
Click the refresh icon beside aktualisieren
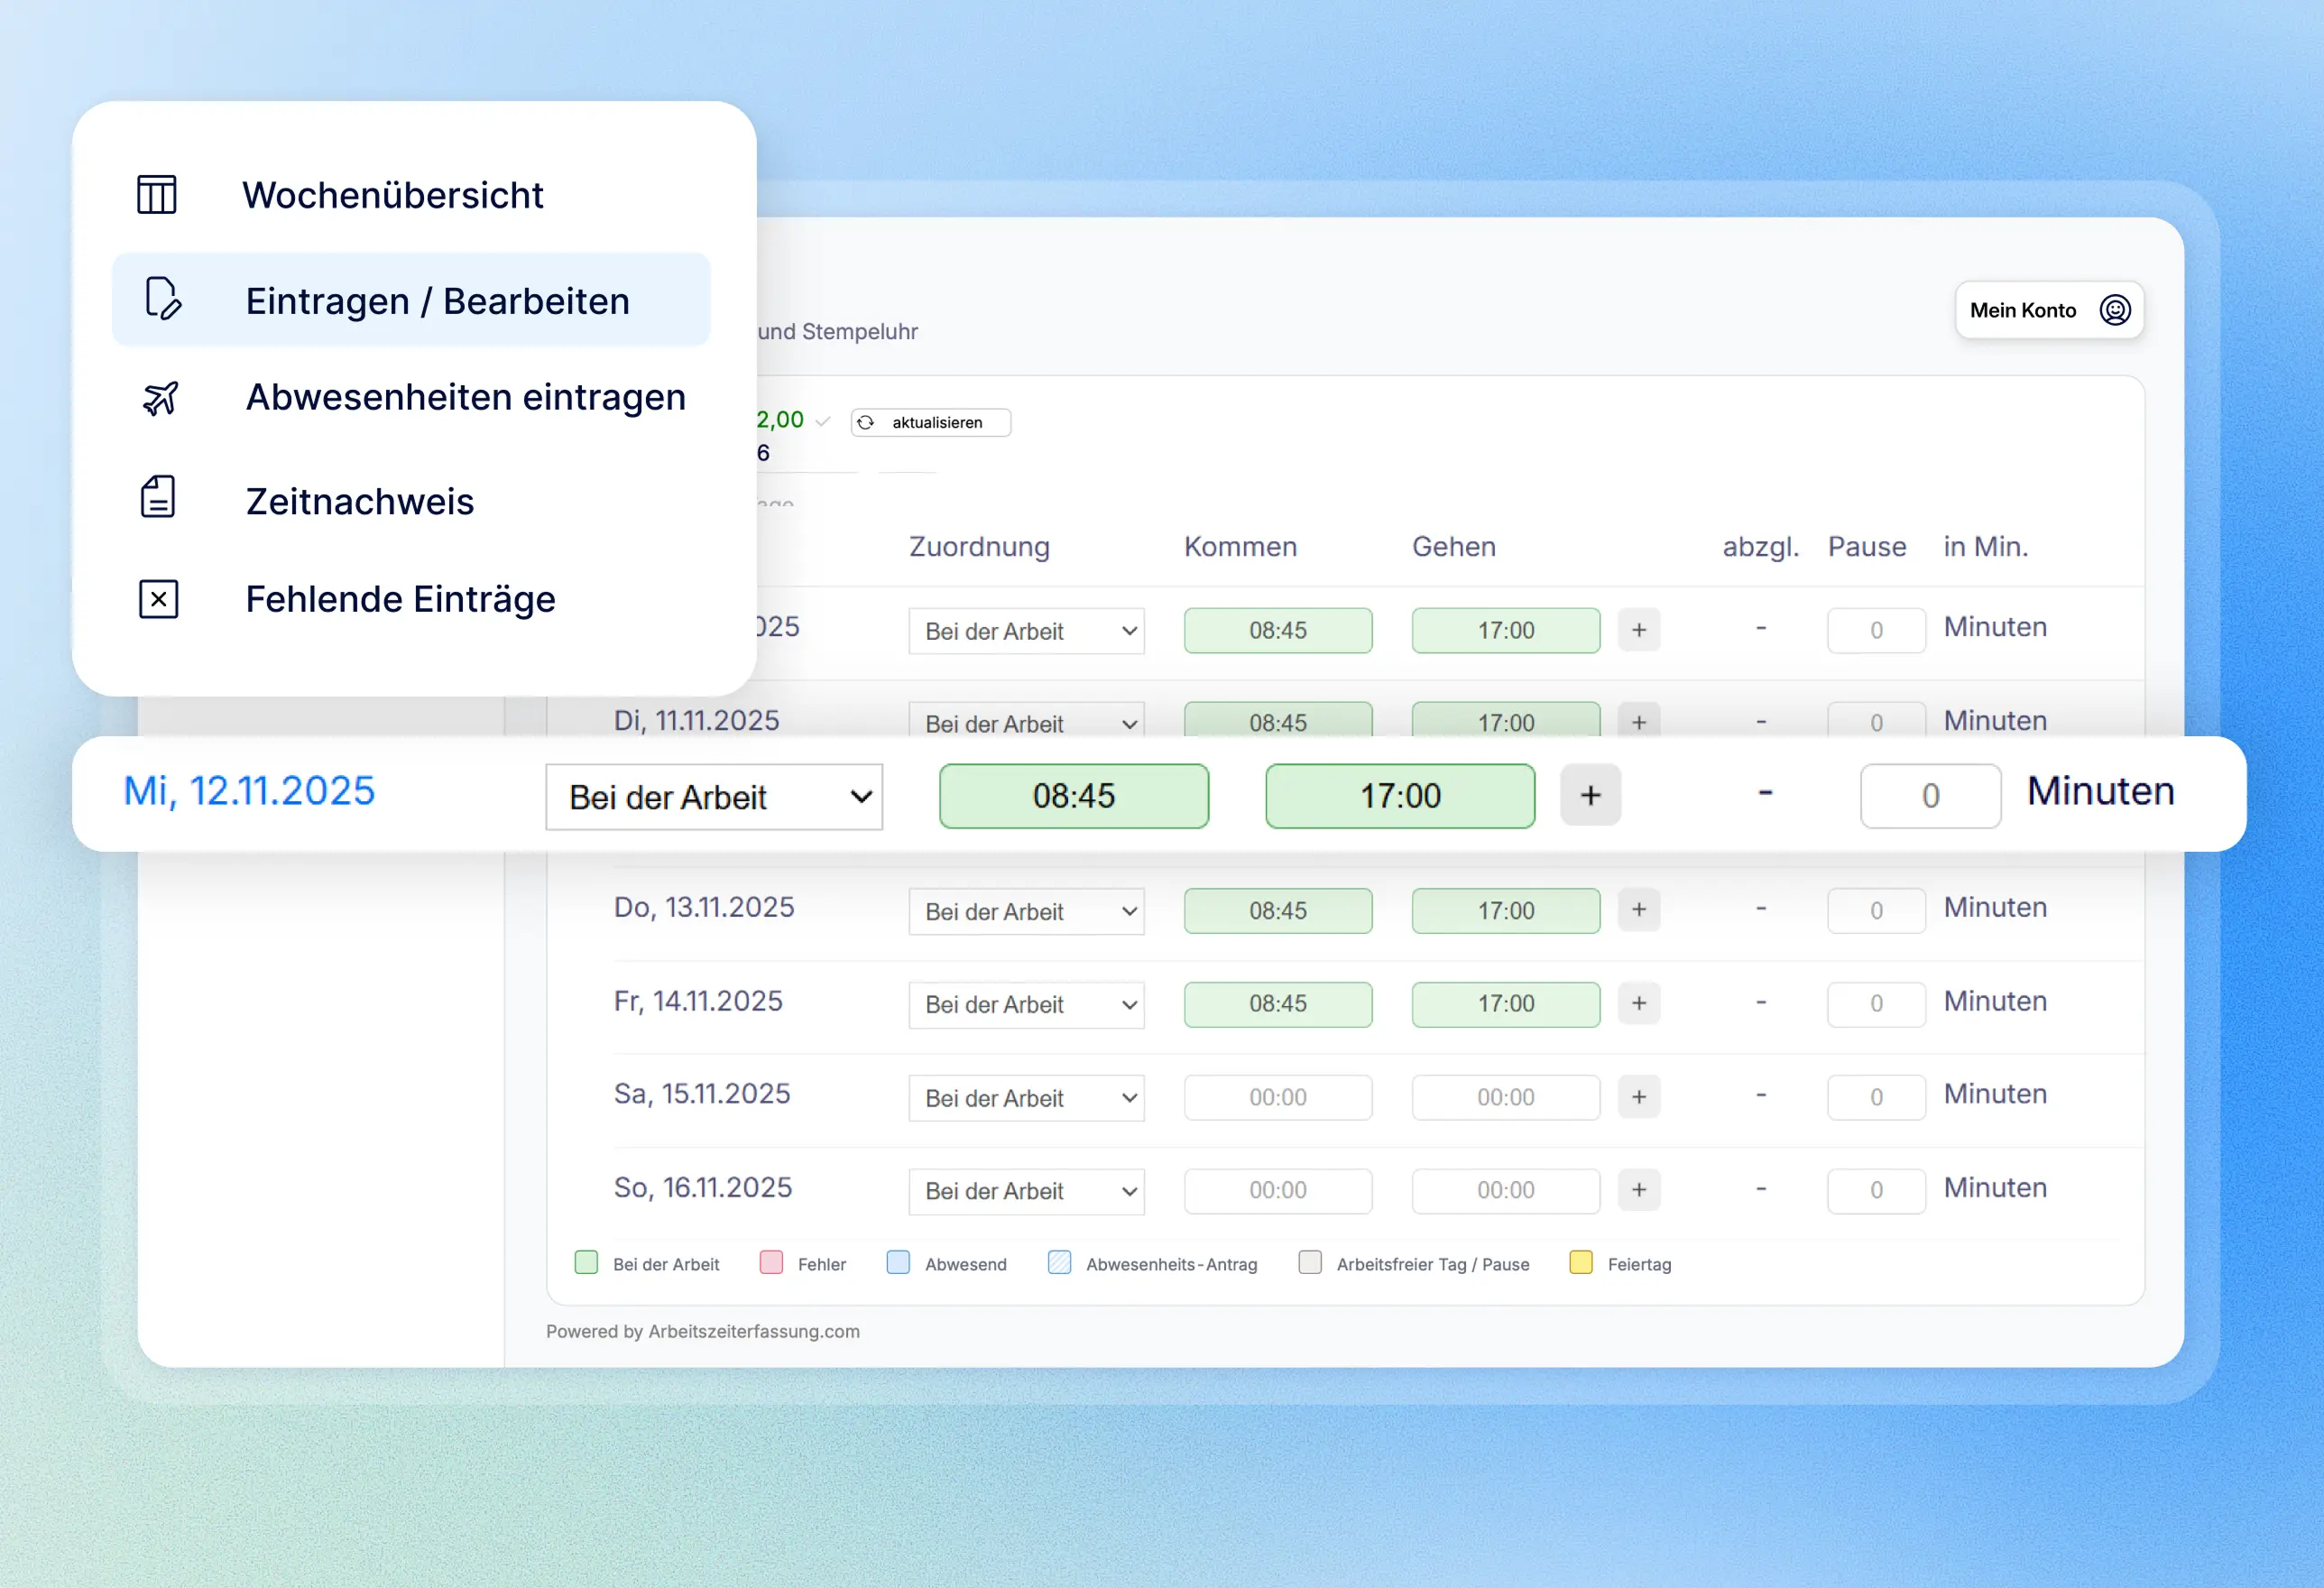tap(866, 422)
